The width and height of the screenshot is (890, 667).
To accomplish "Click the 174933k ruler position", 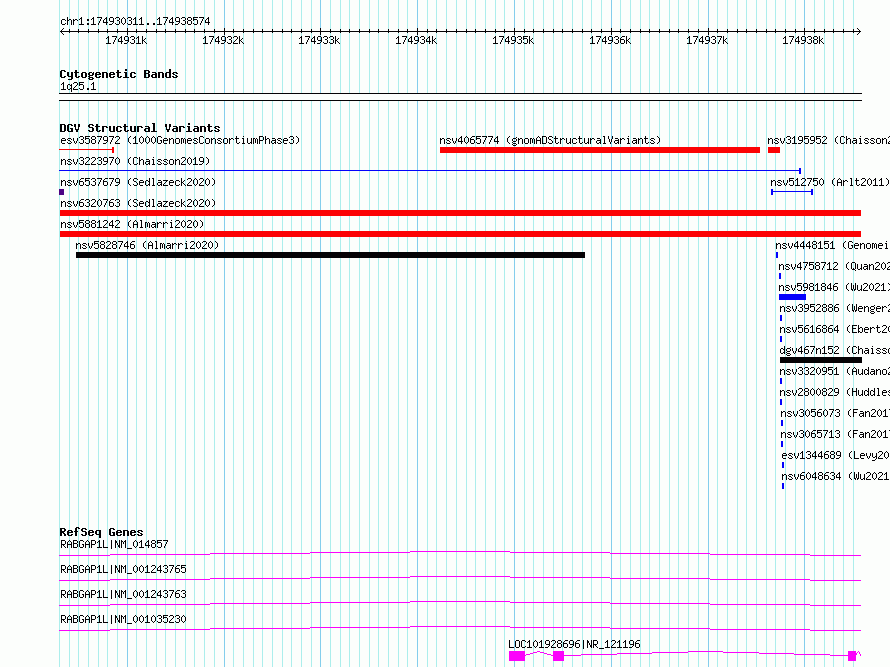I will point(319,40).
